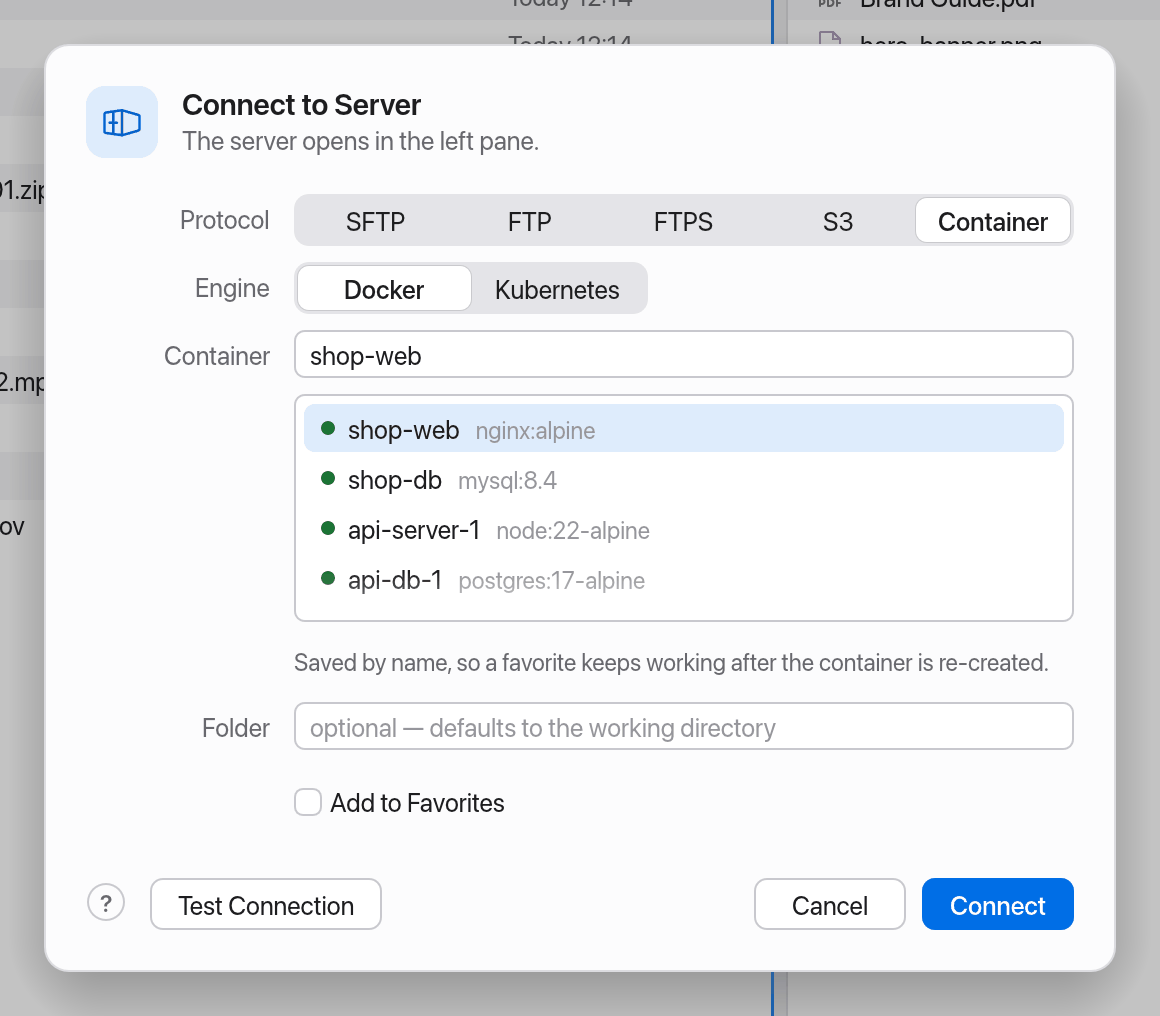This screenshot has width=1160, height=1016.
Task: Choose the S3 protocol
Action: coord(837,221)
